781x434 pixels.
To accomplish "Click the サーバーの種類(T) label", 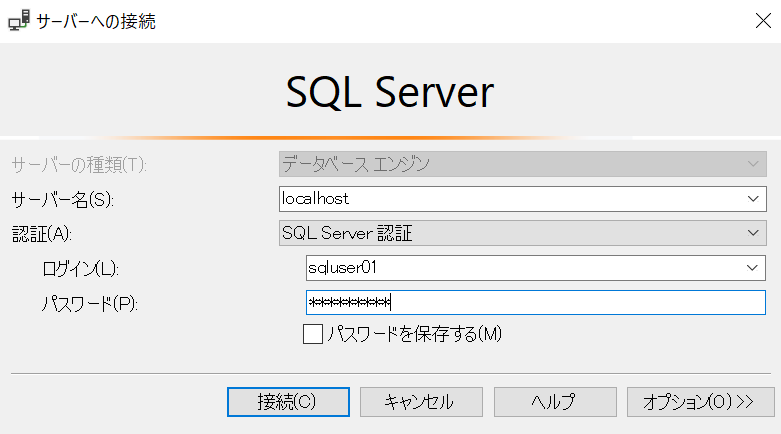I will coord(79,164).
